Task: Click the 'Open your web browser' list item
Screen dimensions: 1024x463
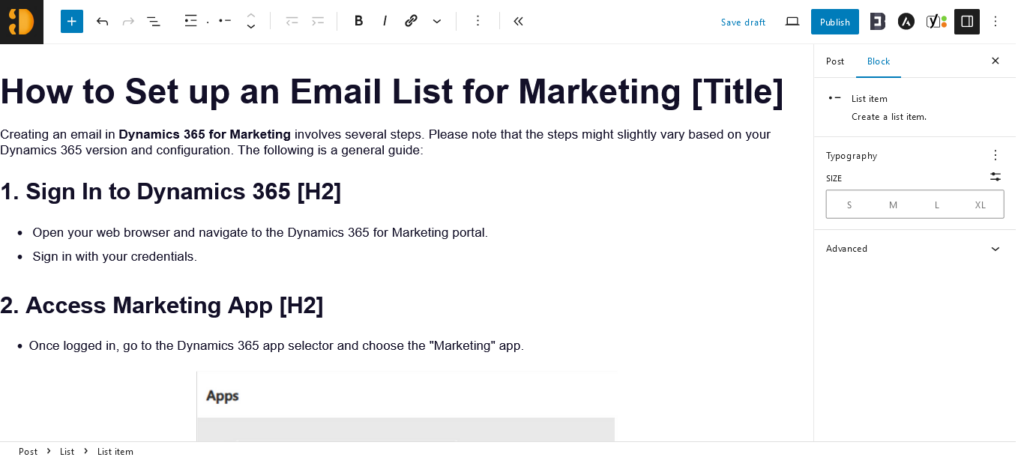Action: pos(260,232)
